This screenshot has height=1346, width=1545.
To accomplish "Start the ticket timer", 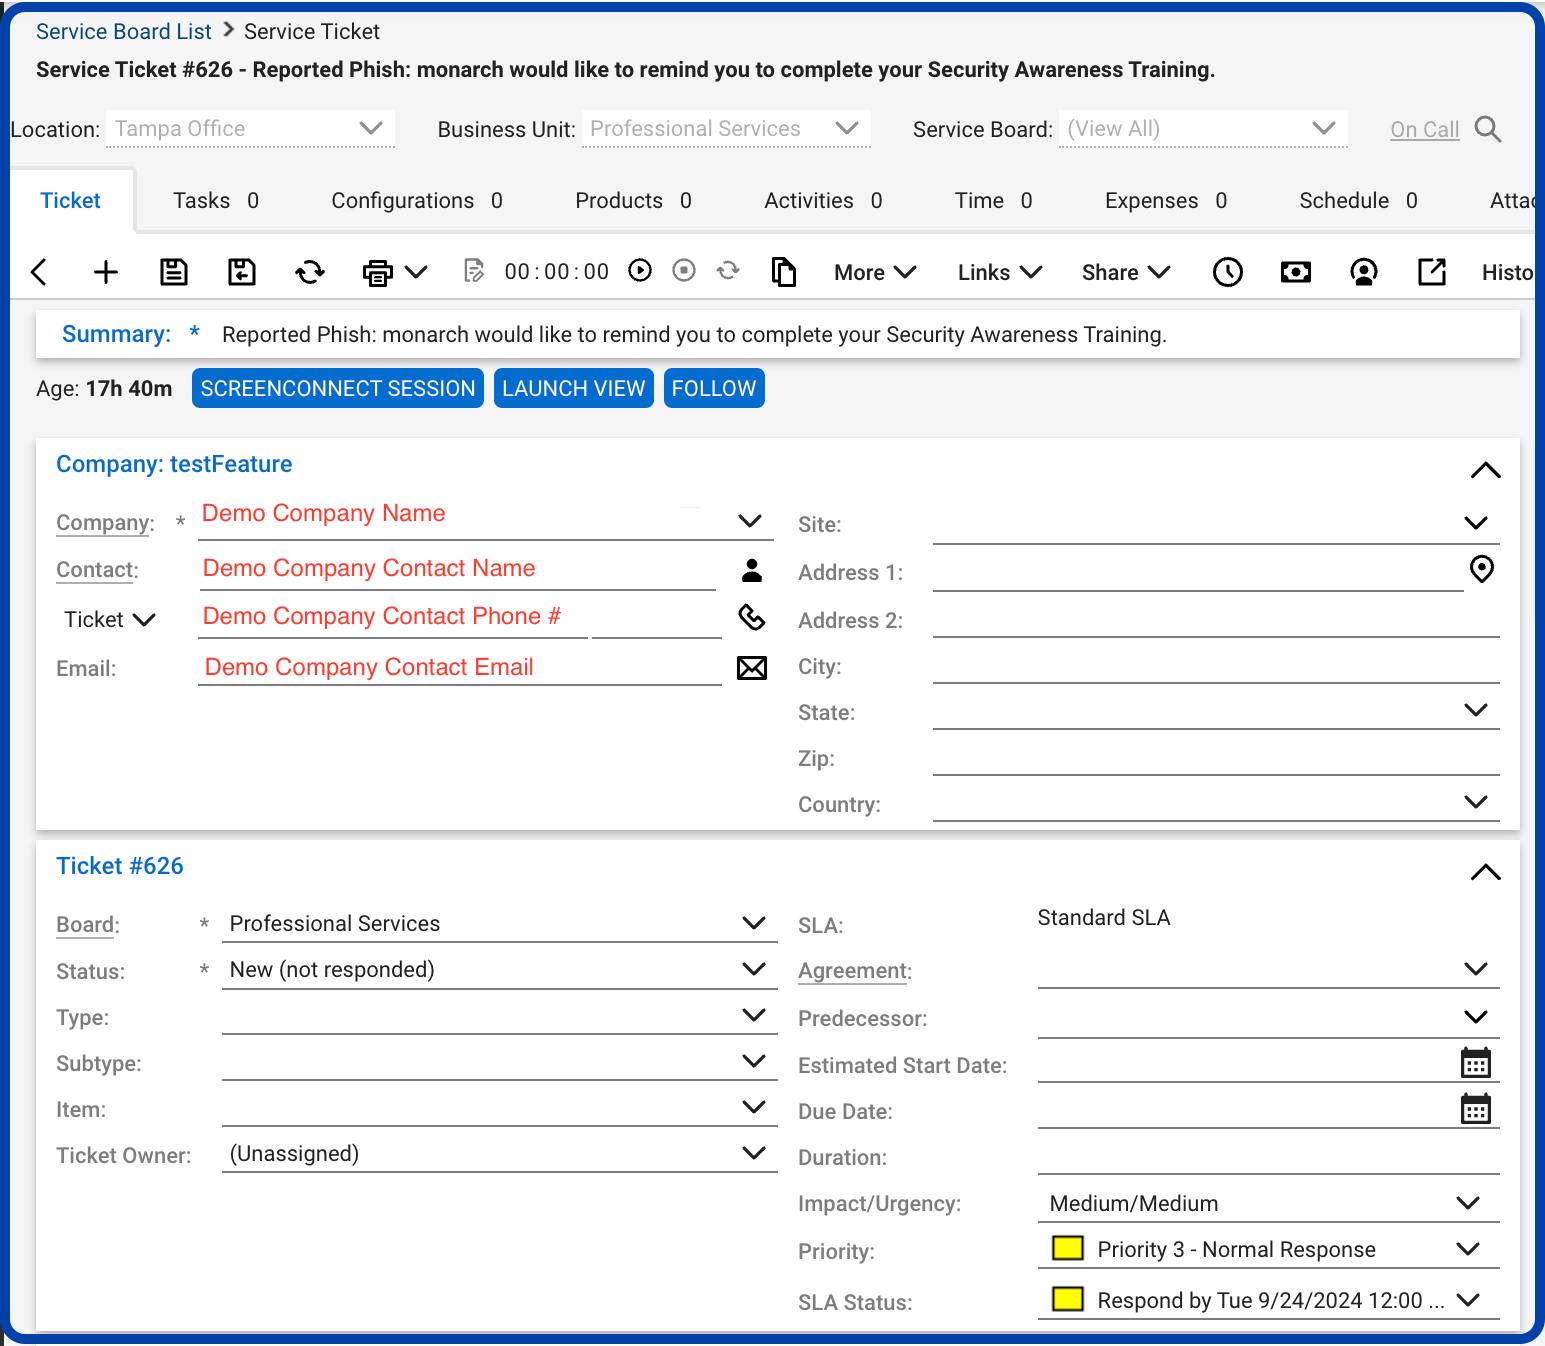I will pos(639,270).
